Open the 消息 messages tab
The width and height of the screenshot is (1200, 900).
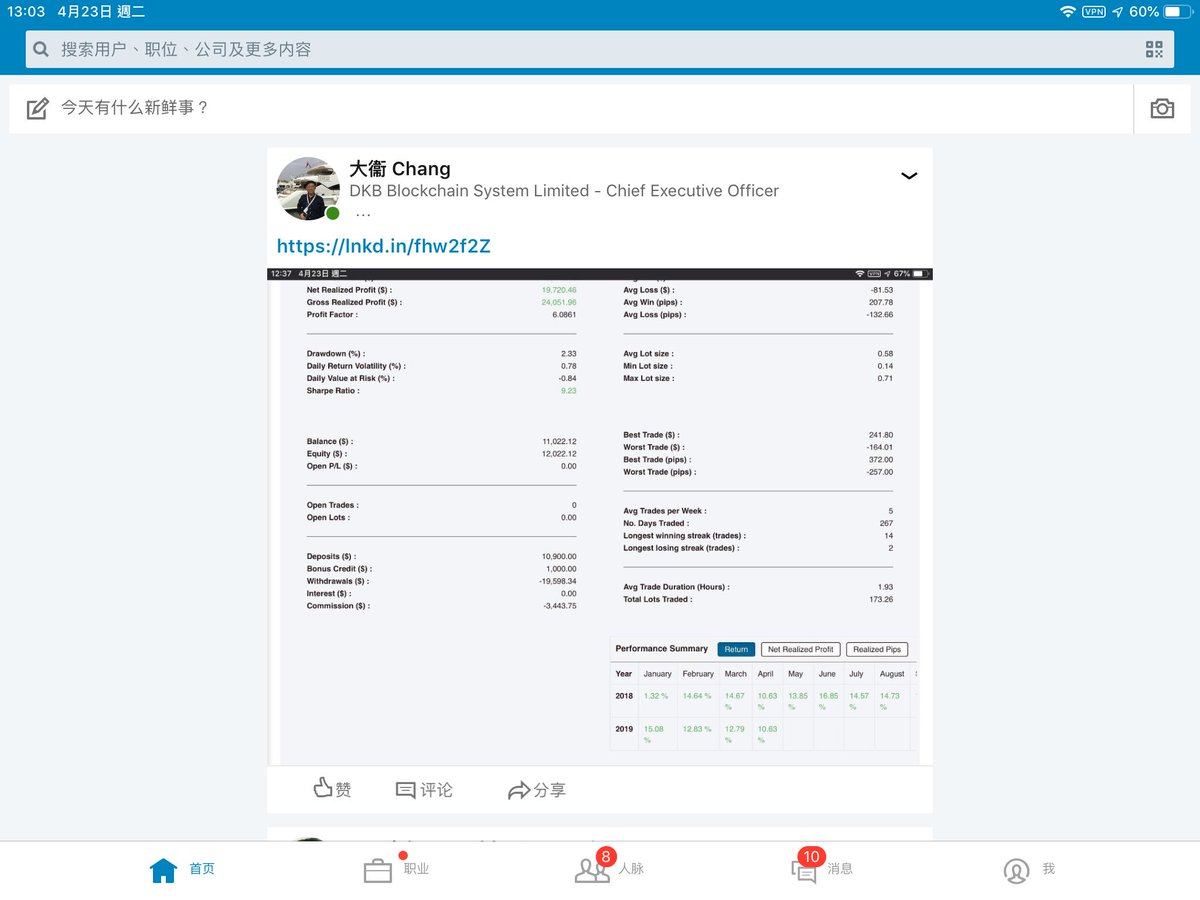click(822, 868)
